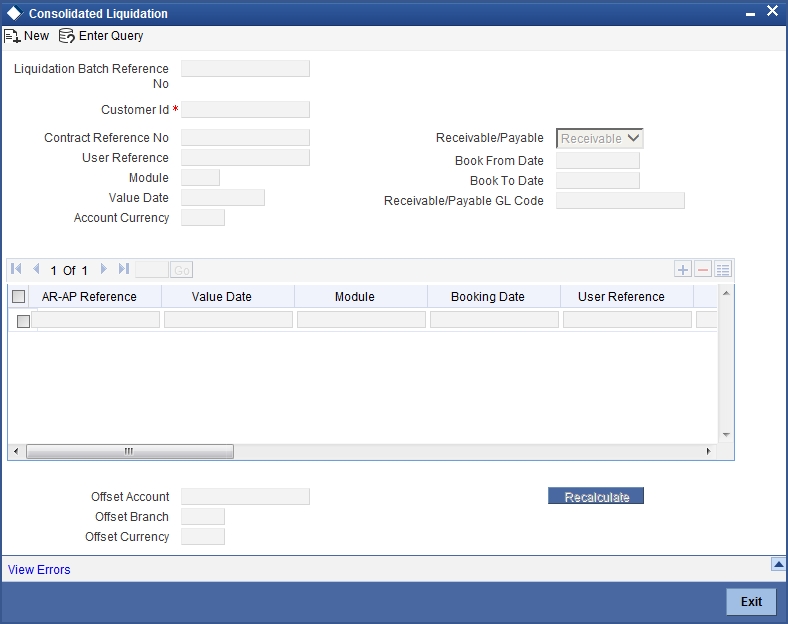788x624 pixels.
Task: Open single record view icon
Action: click(x=723, y=270)
